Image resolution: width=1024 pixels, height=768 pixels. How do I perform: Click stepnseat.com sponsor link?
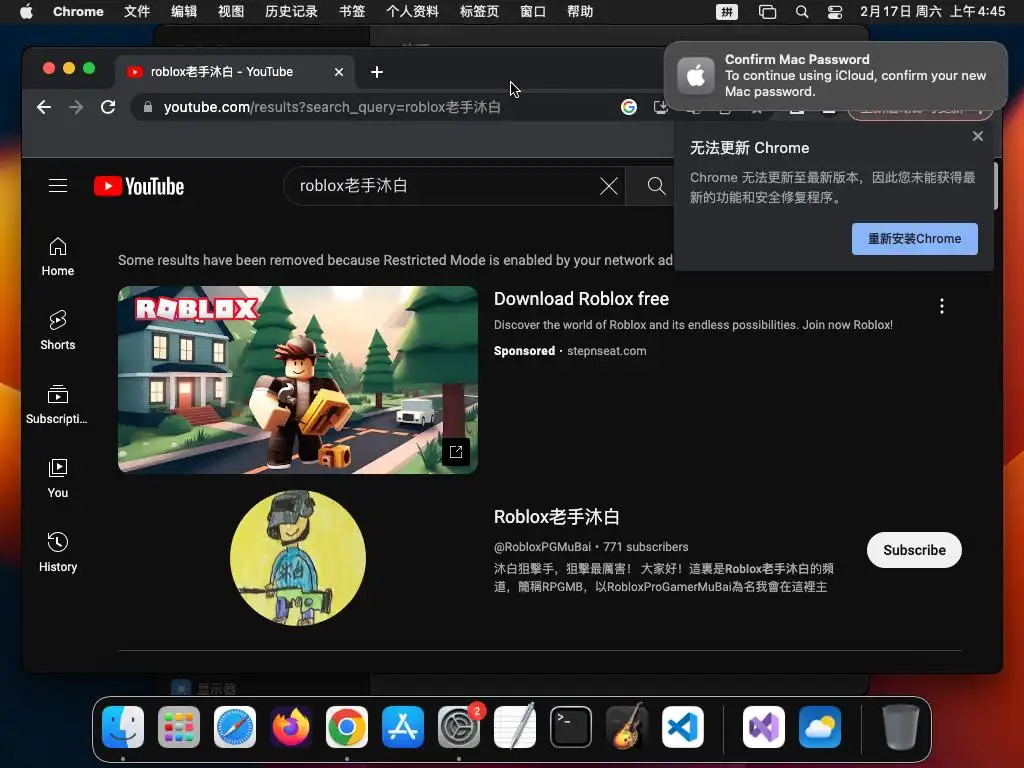[x=607, y=351]
